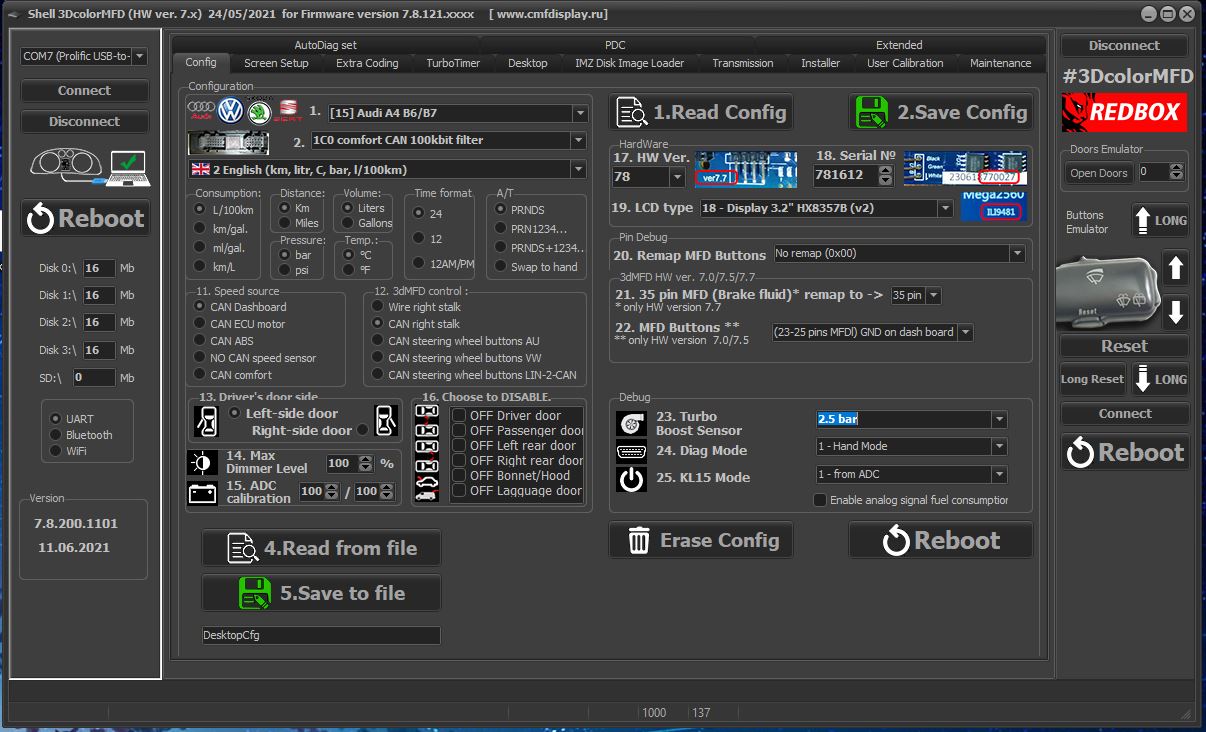Click the Read Config document icon
Viewport: 1206px width, 732px height.
pyautogui.click(x=631, y=113)
